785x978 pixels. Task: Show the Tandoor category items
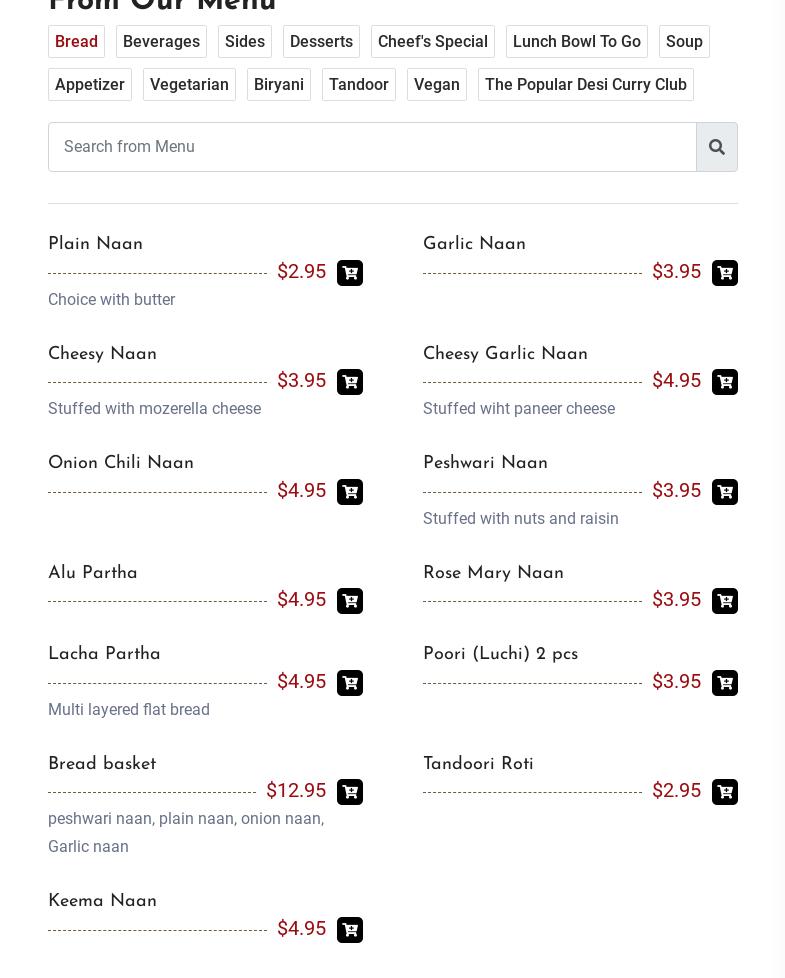(358, 85)
